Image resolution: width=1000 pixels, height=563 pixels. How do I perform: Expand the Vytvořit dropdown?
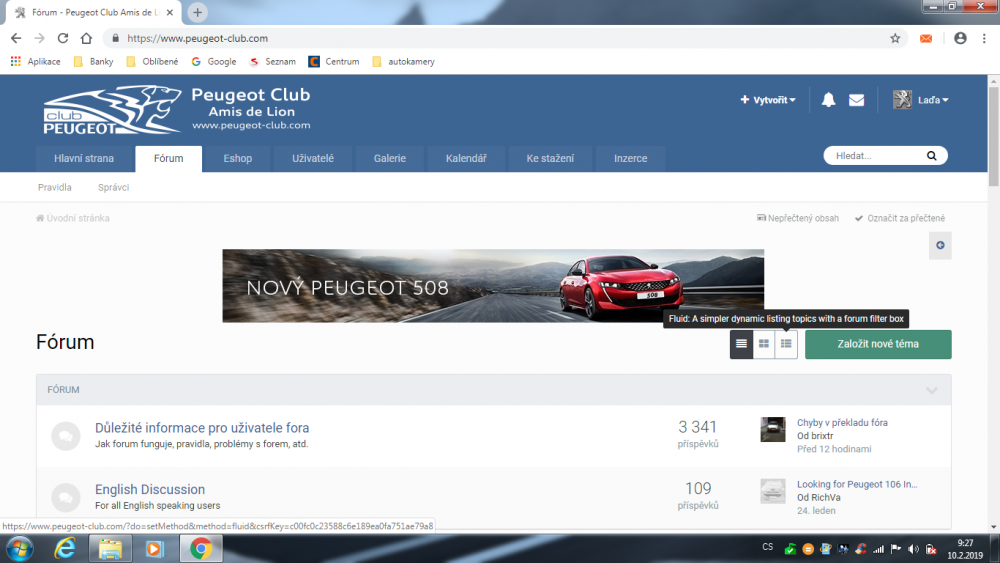pyautogui.click(x=768, y=100)
